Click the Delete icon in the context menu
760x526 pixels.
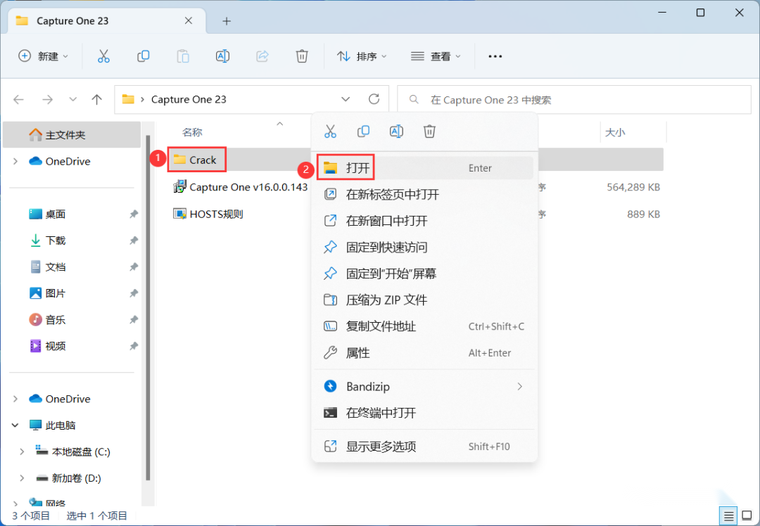pos(429,131)
